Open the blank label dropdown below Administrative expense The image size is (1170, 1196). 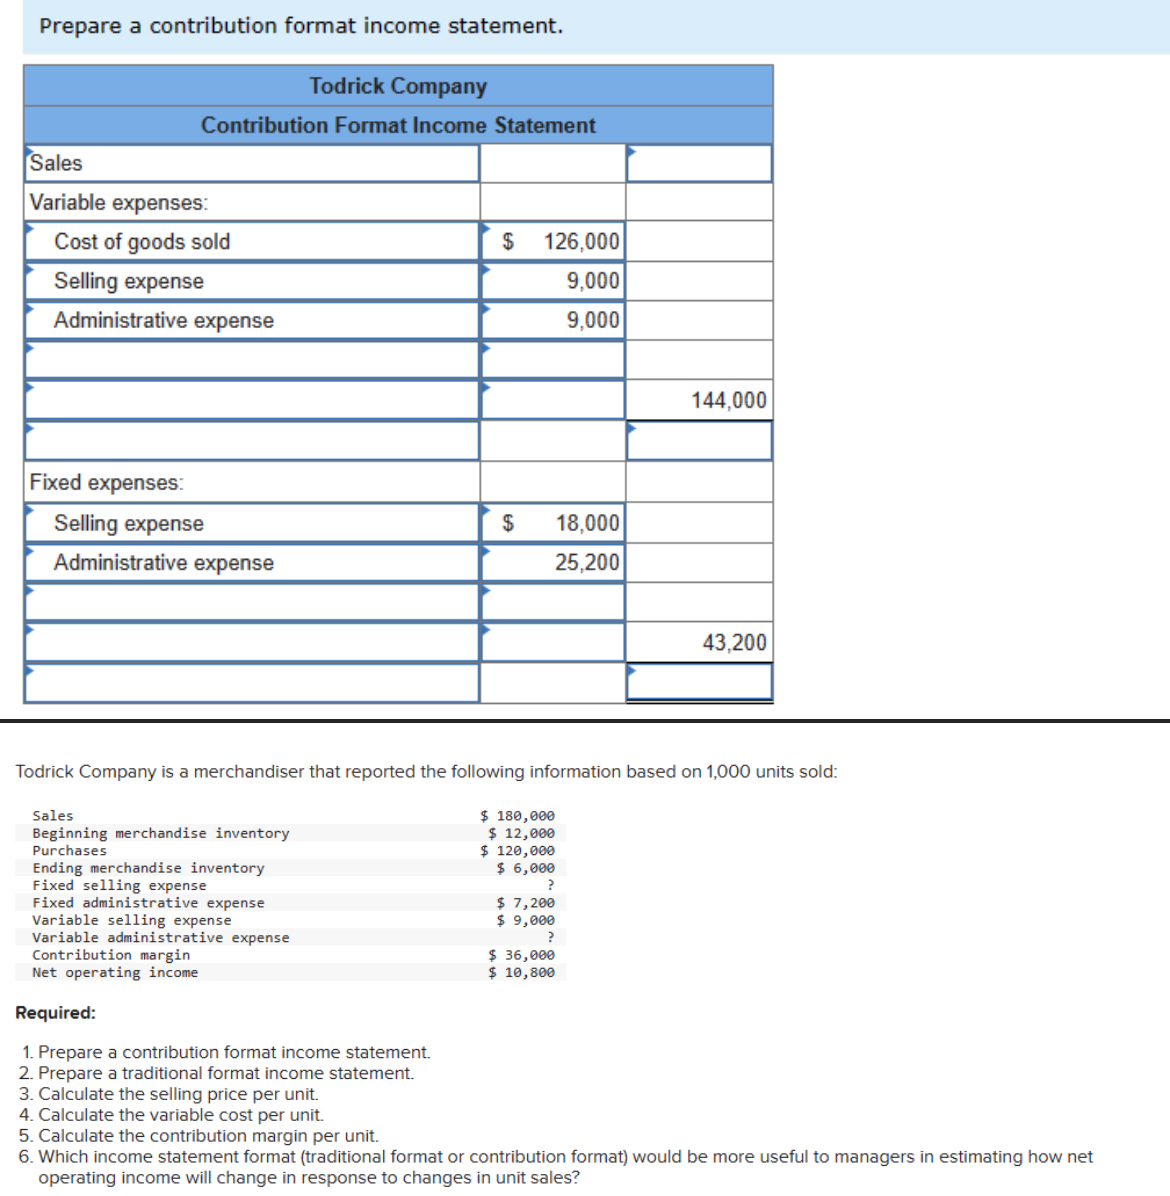pyautogui.click(x=250, y=358)
